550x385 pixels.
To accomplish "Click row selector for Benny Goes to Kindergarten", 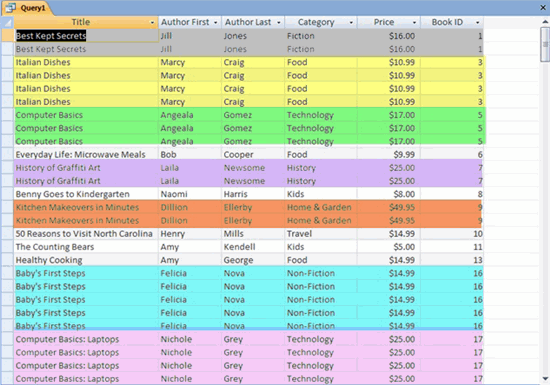I will 8,194.
